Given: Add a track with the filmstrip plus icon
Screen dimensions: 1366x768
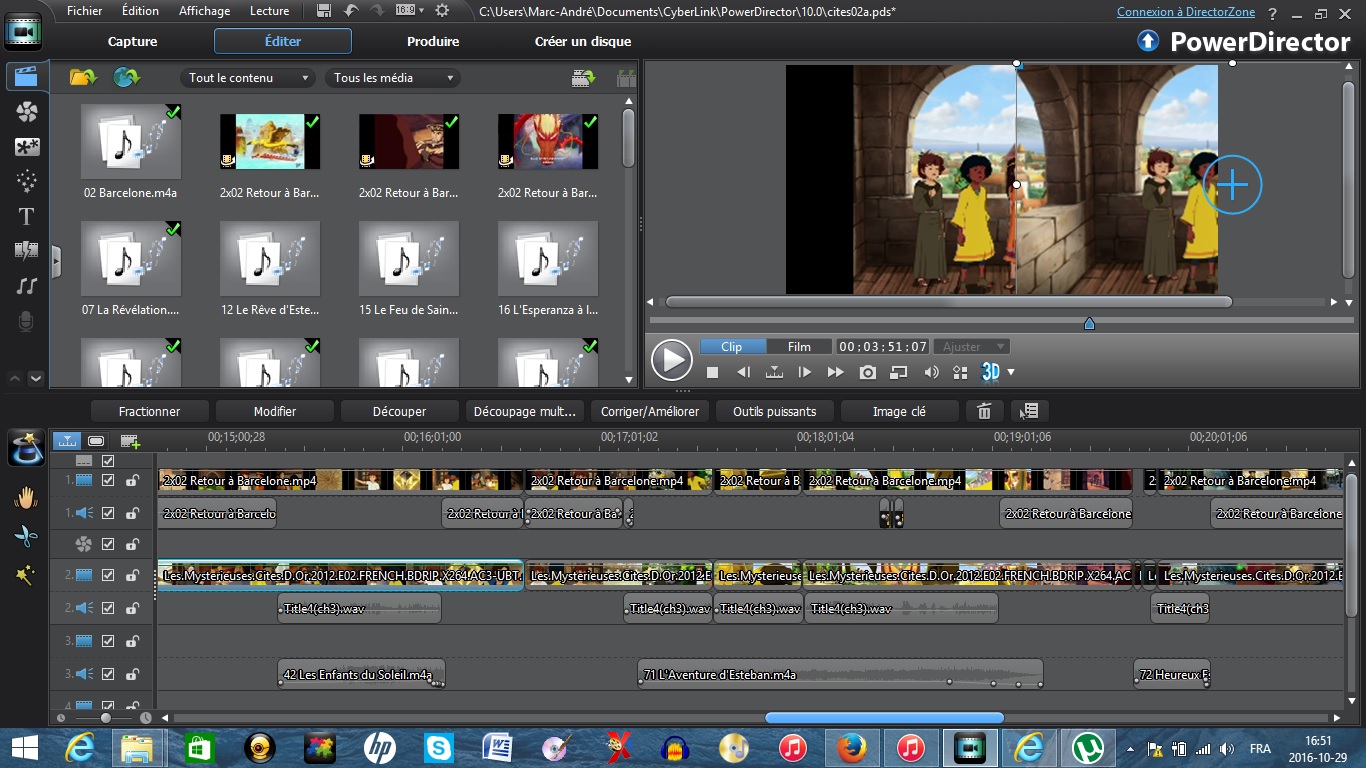Looking at the screenshot, I should [x=130, y=440].
